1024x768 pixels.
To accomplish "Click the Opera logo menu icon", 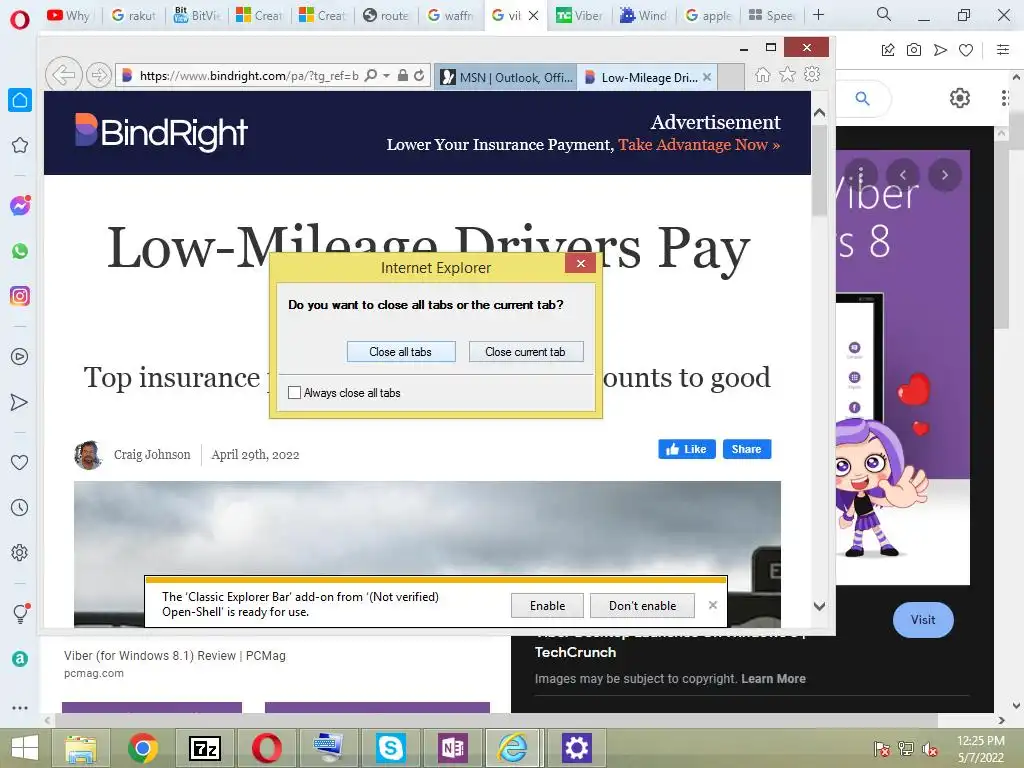I will 20,19.
